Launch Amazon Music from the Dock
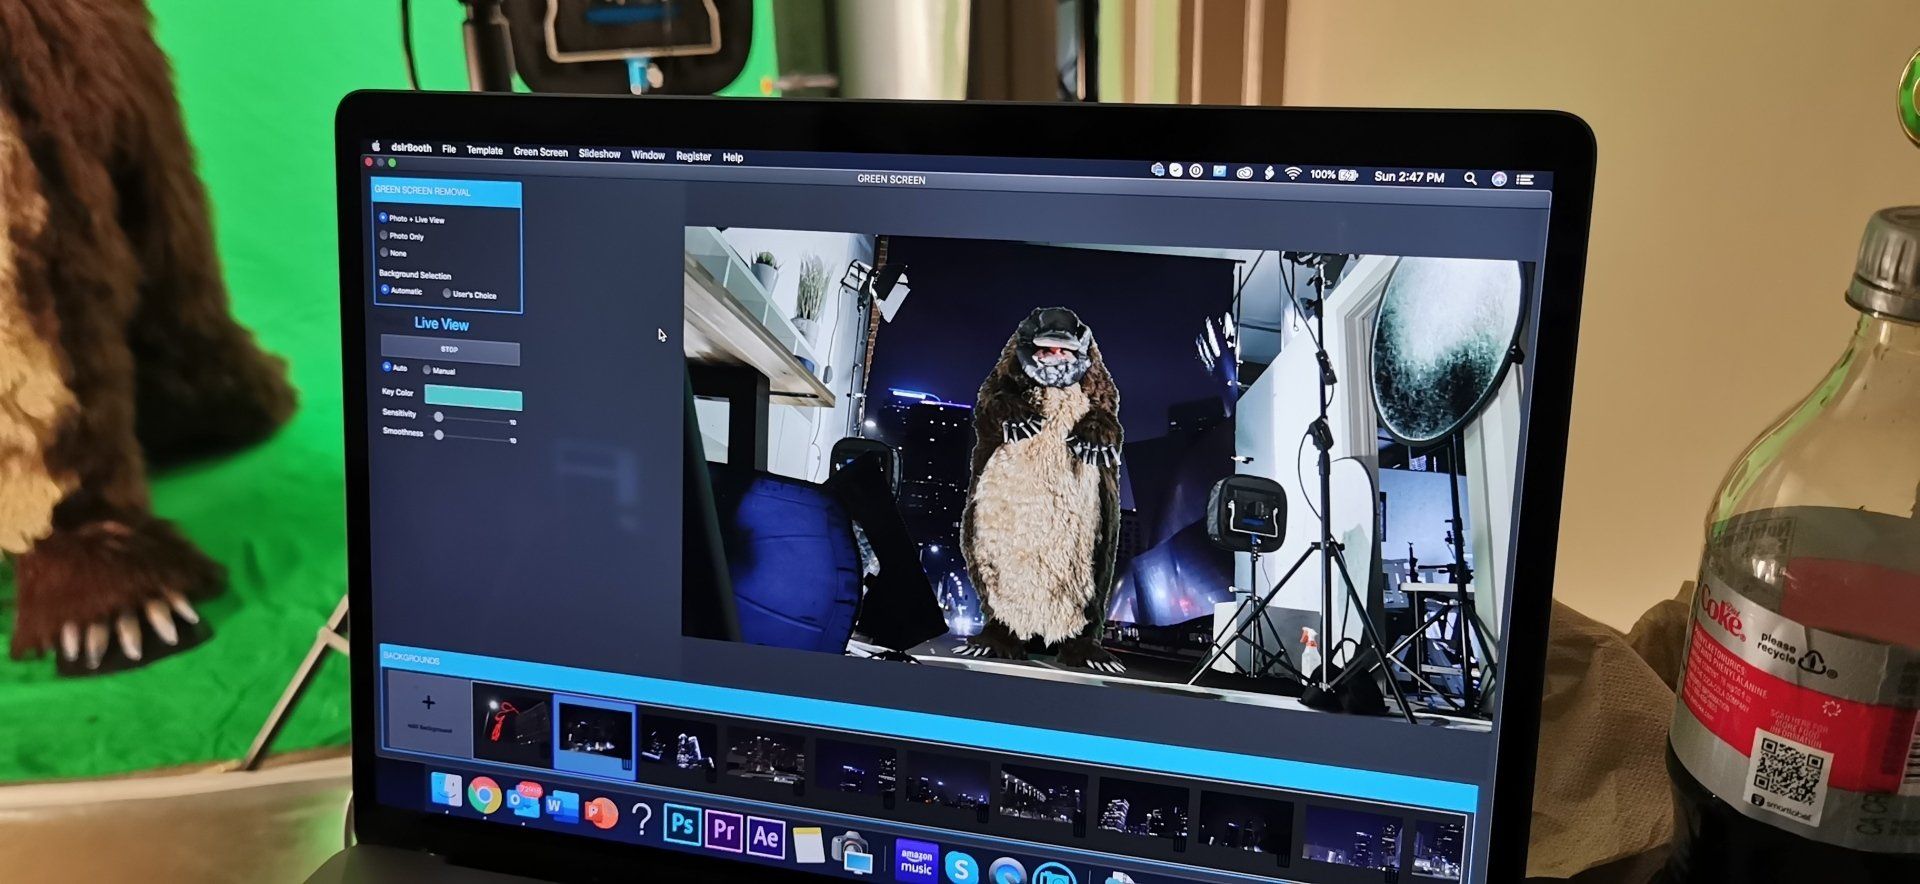Image resolution: width=1920 pixels, height=884 pixels. click(916, 861)
